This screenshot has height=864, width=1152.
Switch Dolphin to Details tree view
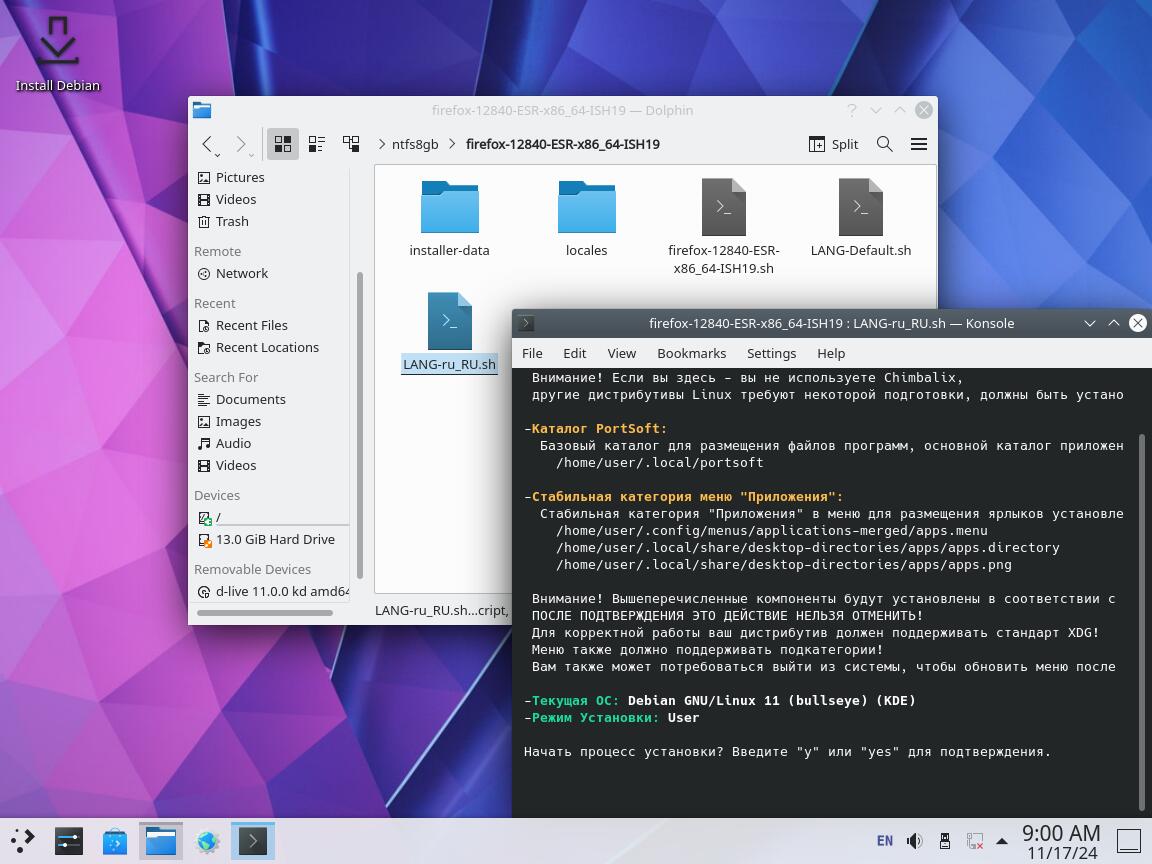(x=351, y=144)
